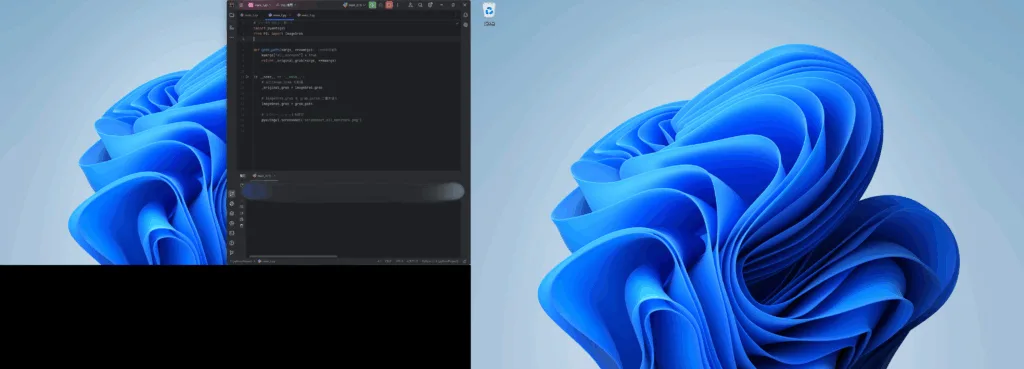1024x369 pixels.
Task: Open the IDE settings gear icon in title bar
Action: (430, 5)
